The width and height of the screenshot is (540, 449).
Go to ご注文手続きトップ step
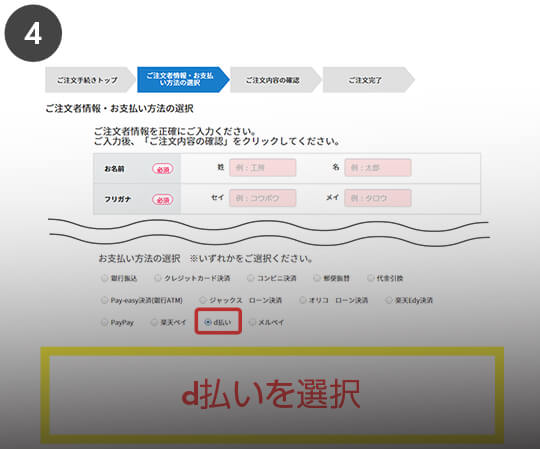[90, 80]
